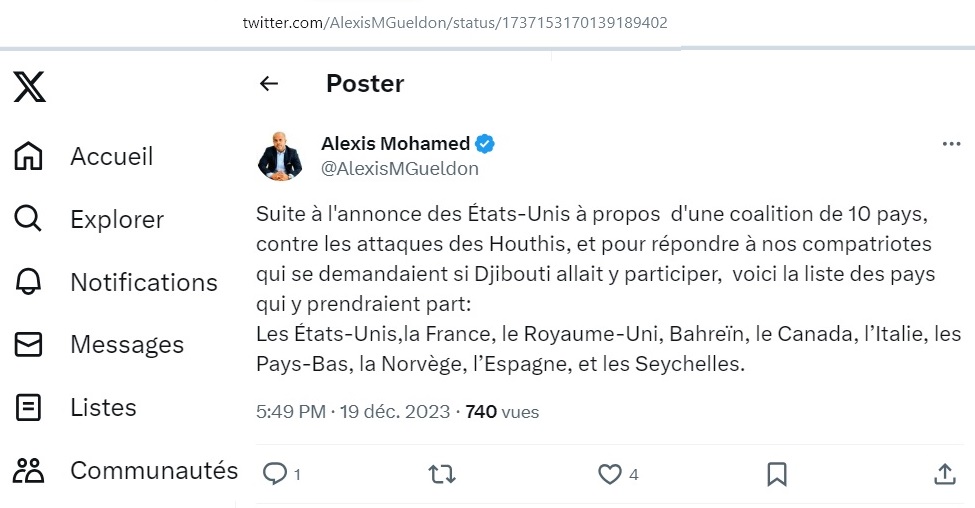Click the twitter.com URL address field

tap(455, 23)
